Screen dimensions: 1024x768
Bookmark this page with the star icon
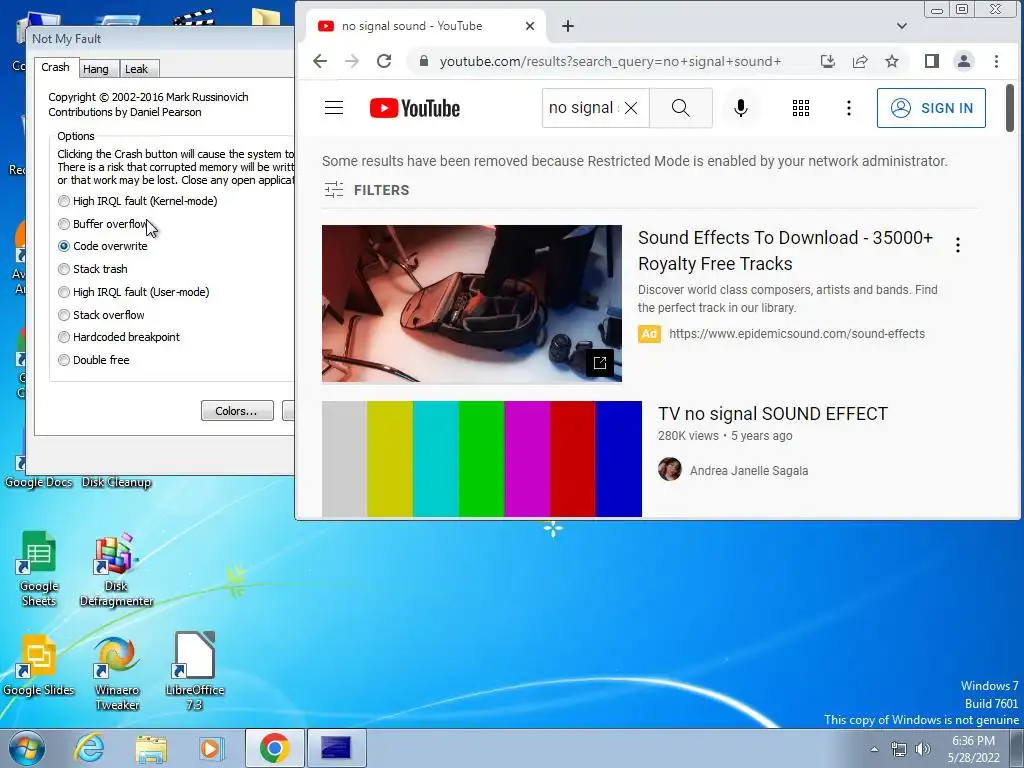pos(892,61)
